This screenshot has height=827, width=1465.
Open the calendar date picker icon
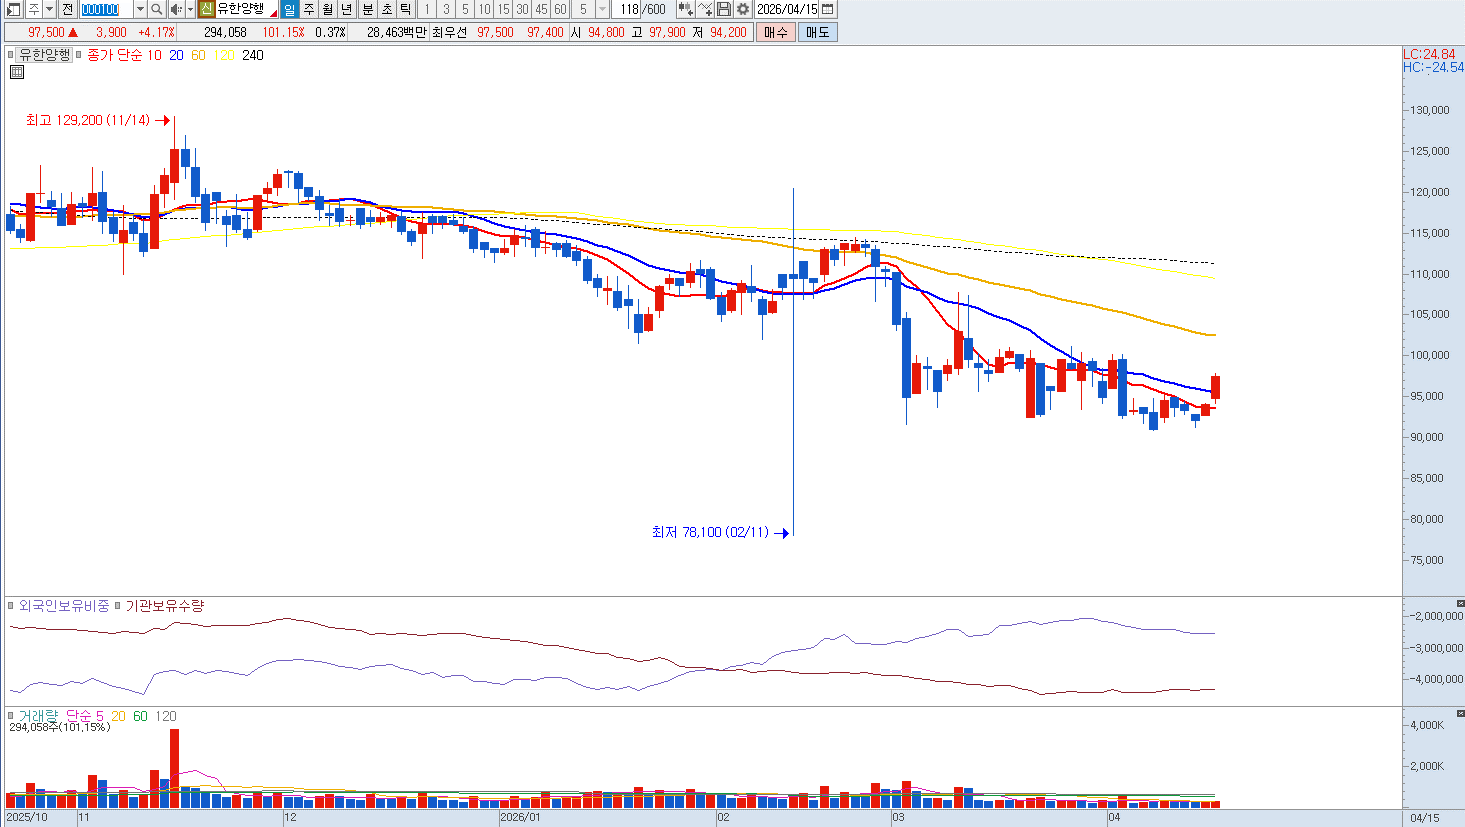tap(827, 9)
